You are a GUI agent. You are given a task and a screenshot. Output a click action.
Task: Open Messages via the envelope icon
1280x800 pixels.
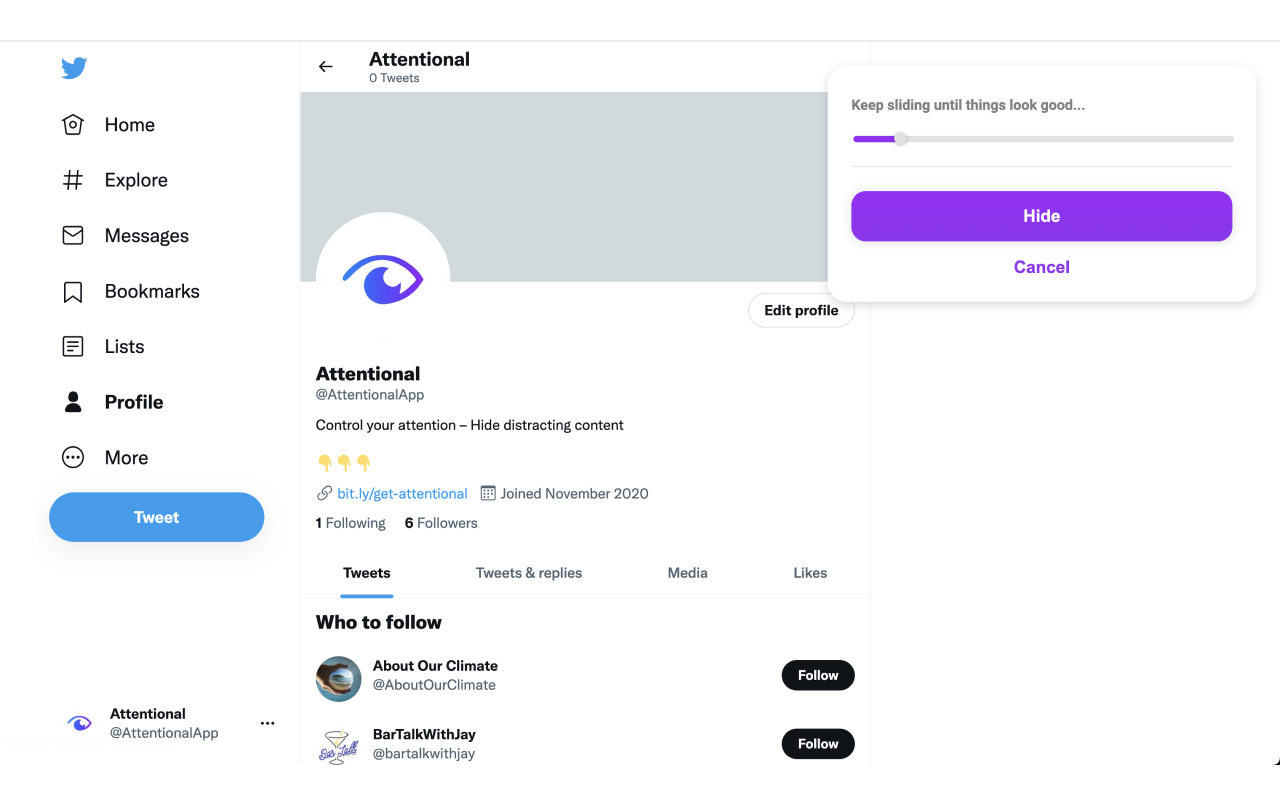pyautogui.click(x=72, y=235)
